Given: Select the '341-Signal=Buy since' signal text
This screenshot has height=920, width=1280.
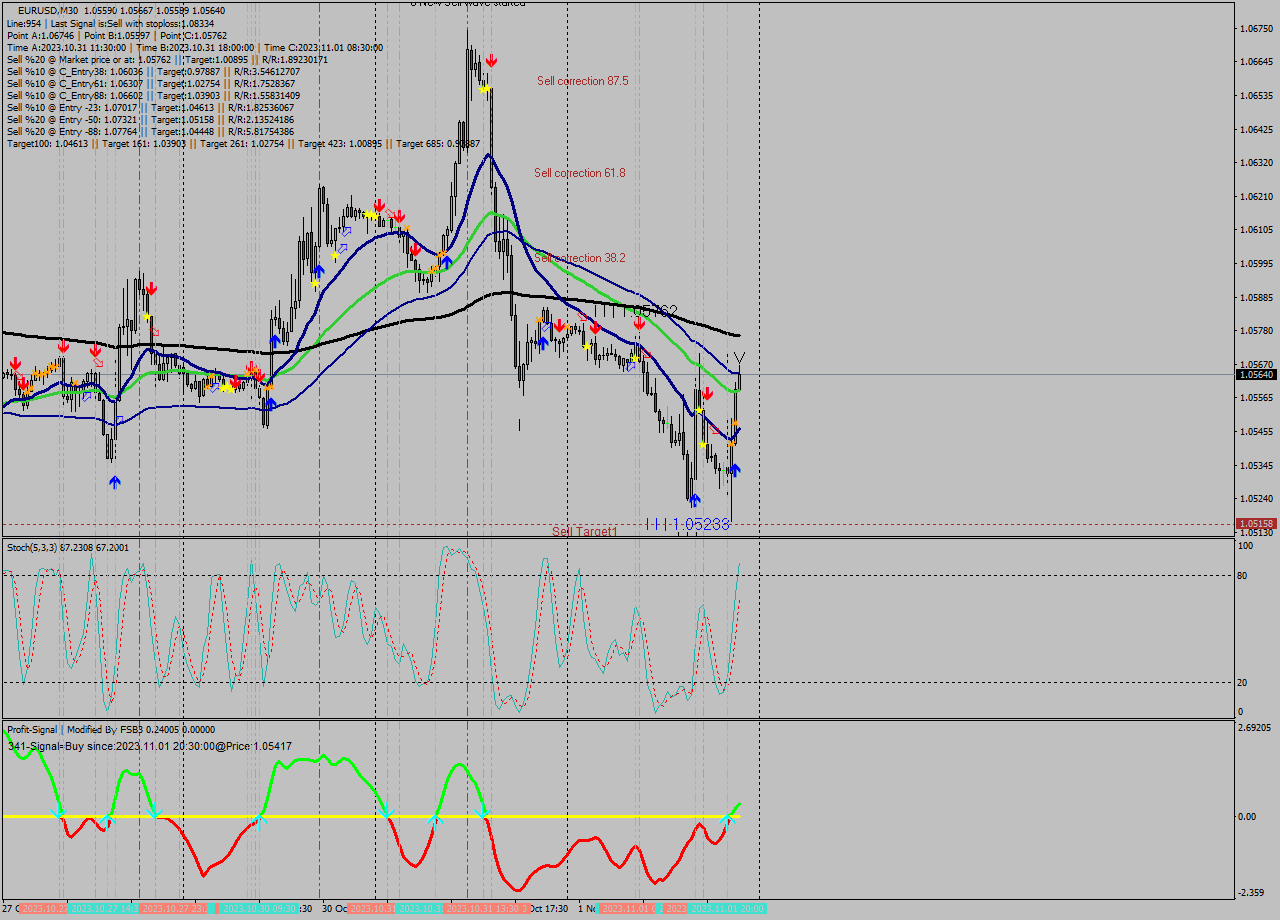Looking at the screenshot, I should pyautogui.click(x=150, y=746).
